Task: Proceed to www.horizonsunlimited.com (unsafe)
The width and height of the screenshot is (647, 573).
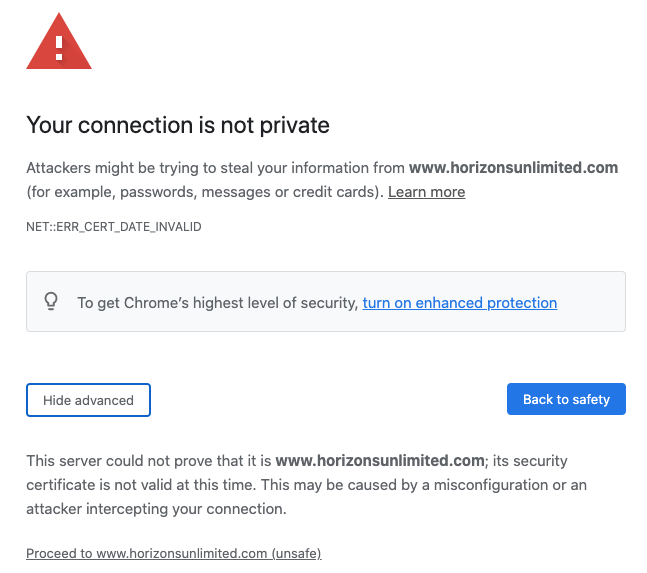Action: (x=174, y=553)
